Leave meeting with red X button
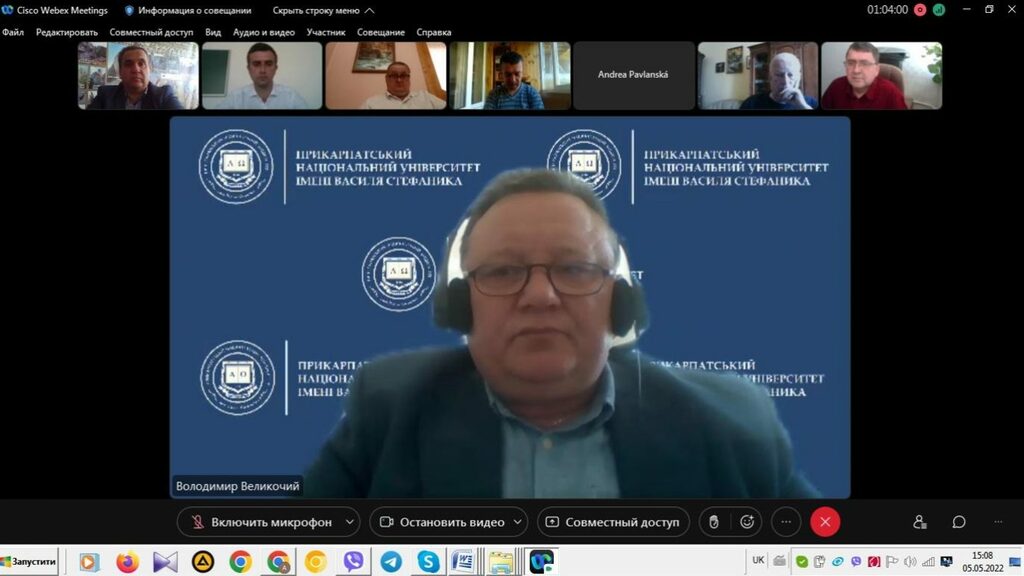This screenshot has height=576, width=1024. click(825, 522)
